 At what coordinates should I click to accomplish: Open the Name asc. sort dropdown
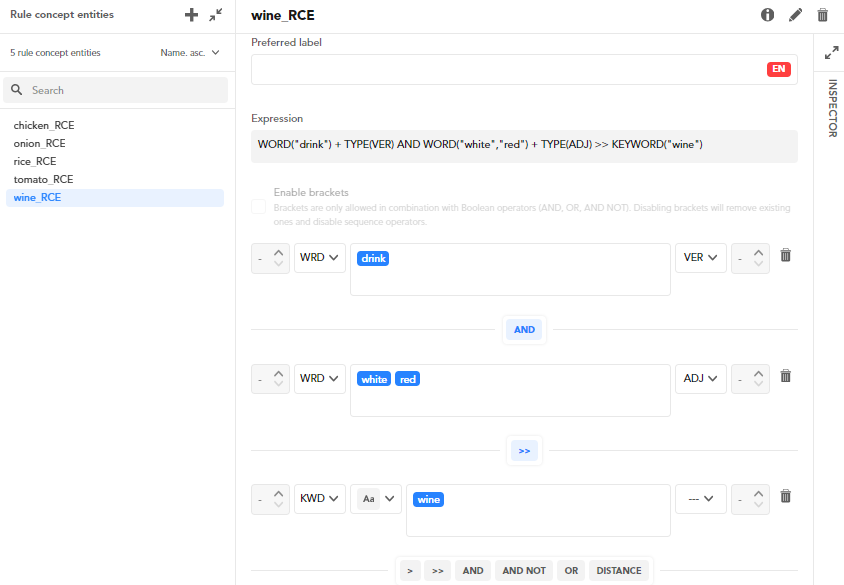(190, 53)
